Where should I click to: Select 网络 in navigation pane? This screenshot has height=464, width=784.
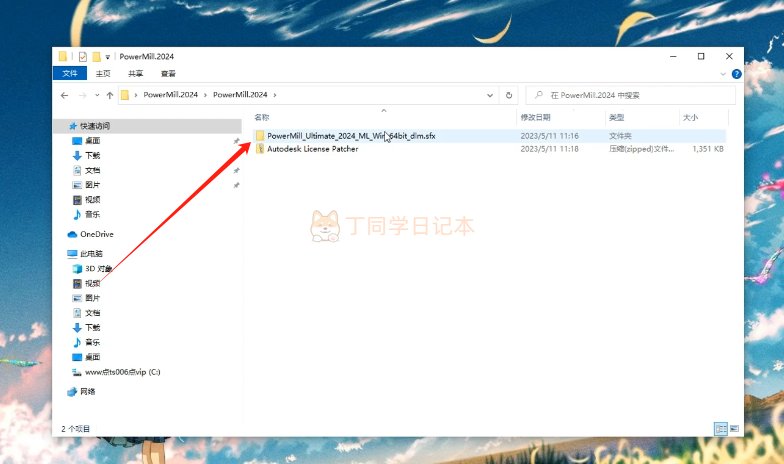[x=88, y=392]
